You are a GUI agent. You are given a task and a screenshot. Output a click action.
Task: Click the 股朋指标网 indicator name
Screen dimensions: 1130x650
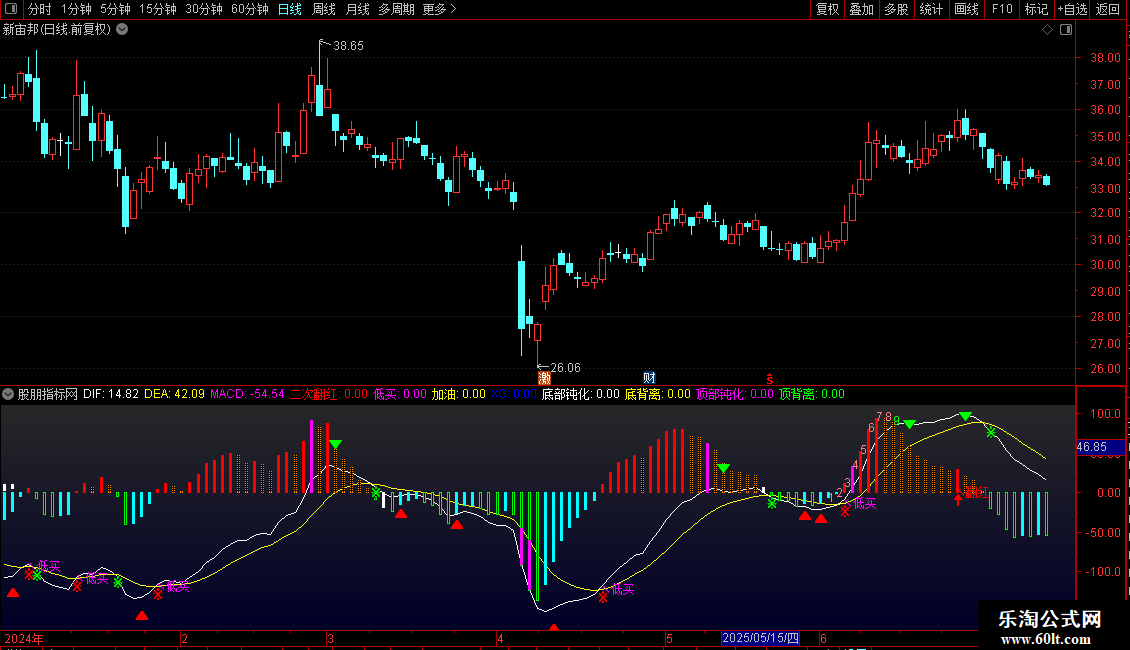click(48, 394)
